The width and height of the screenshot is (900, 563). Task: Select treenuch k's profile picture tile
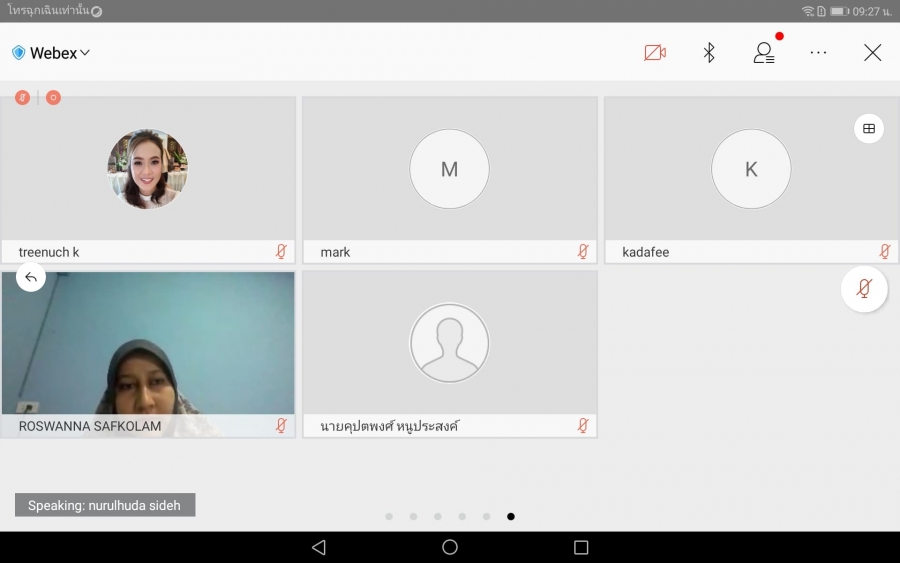point(148,169)
